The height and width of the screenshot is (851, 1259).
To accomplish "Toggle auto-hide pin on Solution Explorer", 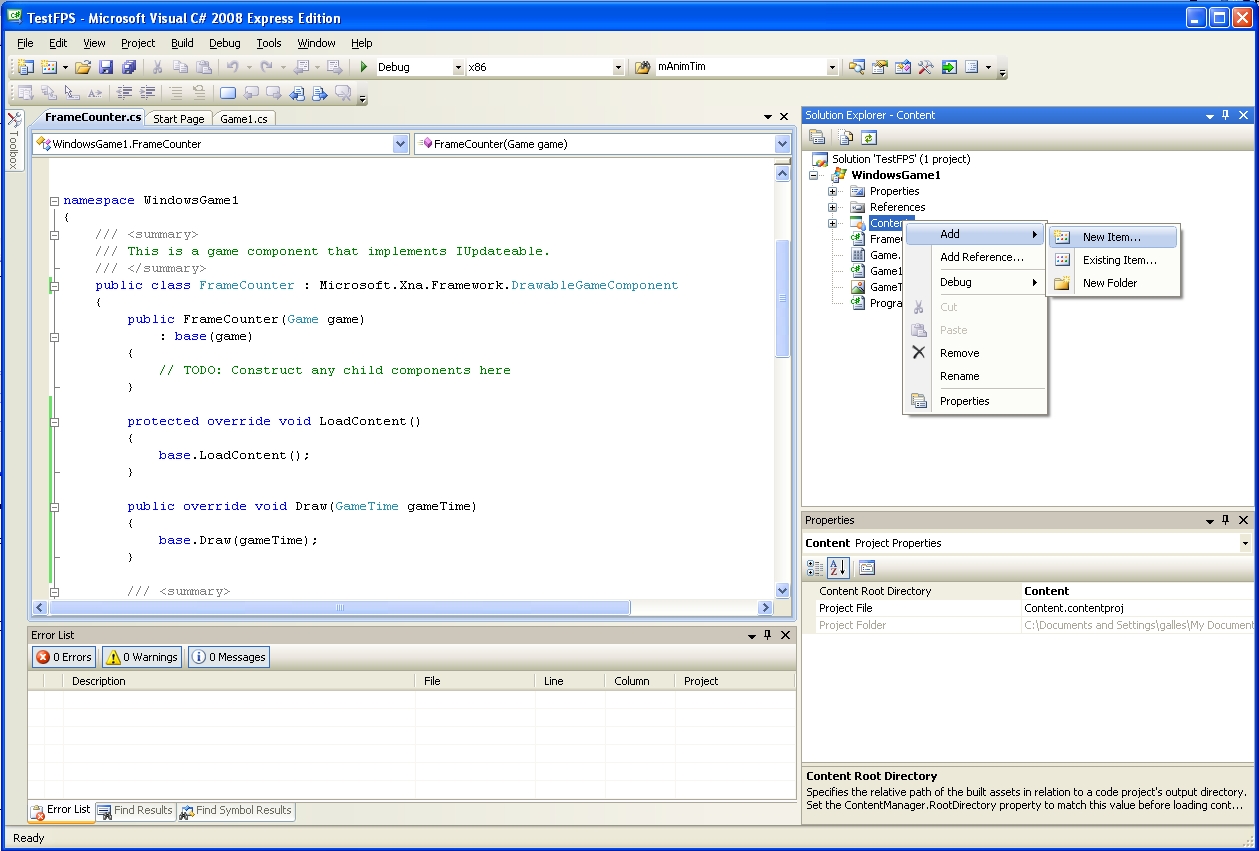I will point(1227,115).
